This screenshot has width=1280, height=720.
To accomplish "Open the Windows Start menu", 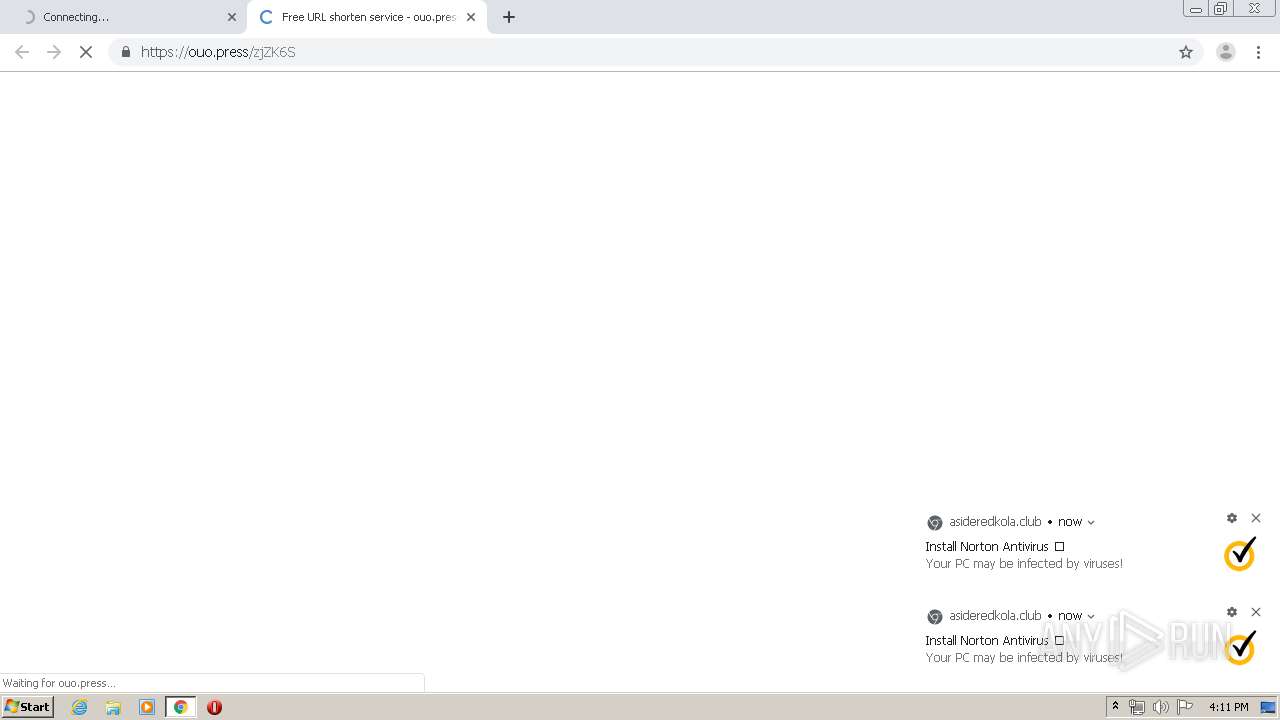I will (x=28, y=707).
